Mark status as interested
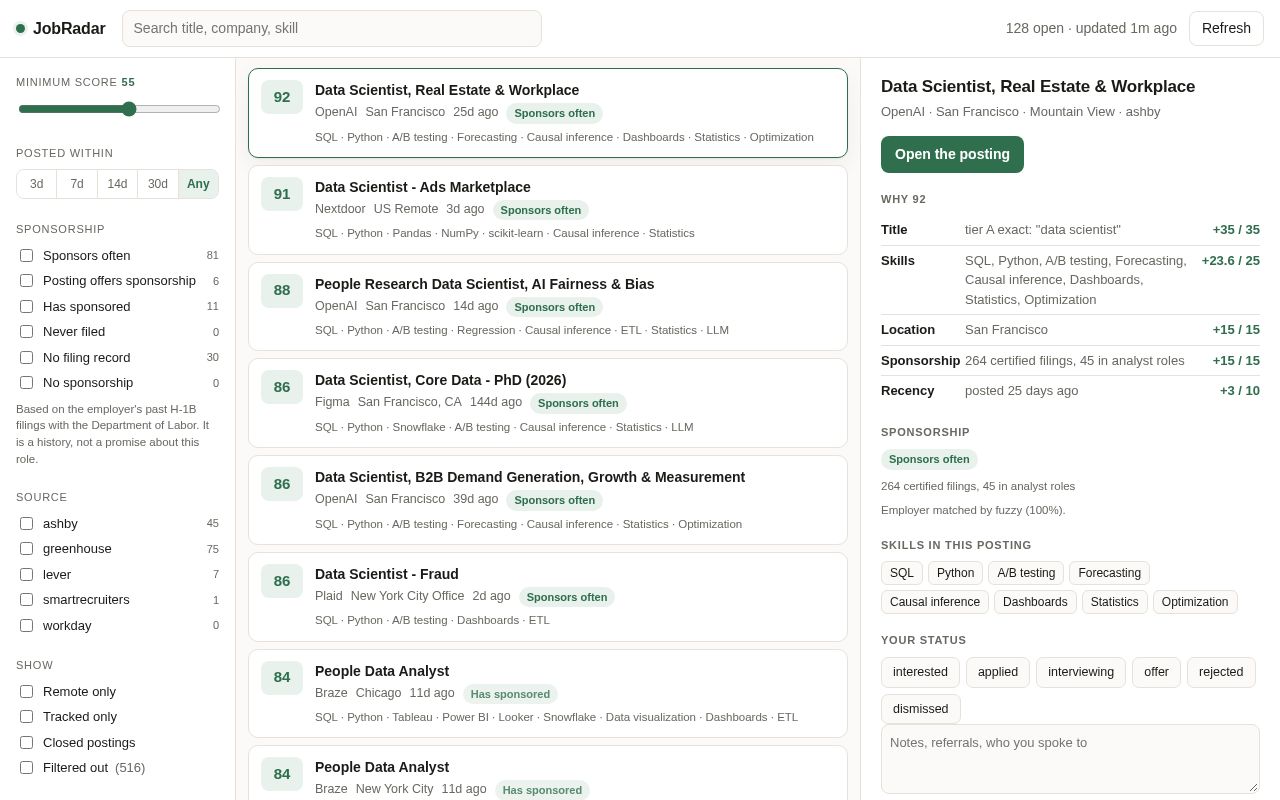 point(920,672)
